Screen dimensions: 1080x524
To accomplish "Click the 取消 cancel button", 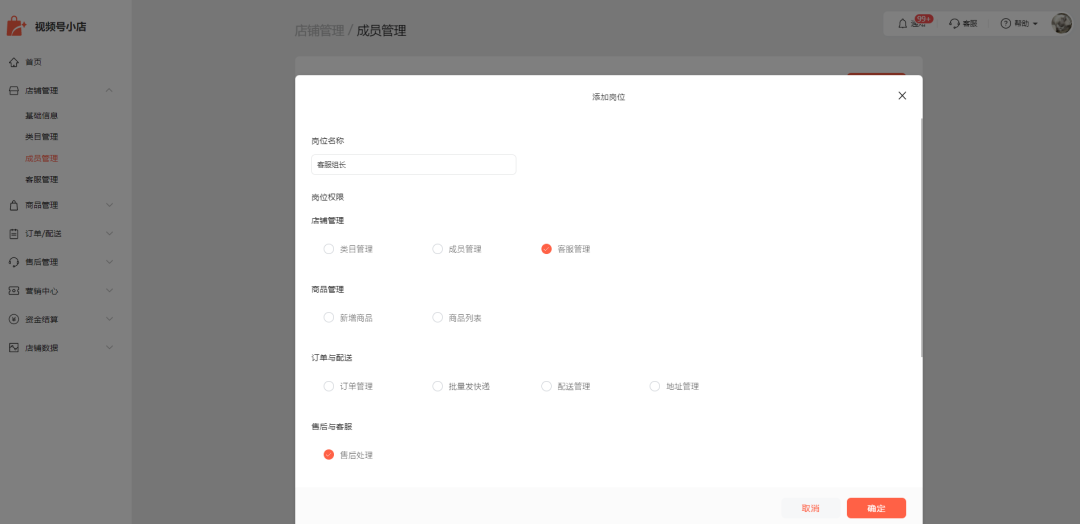I will click(x=811, y=508).
